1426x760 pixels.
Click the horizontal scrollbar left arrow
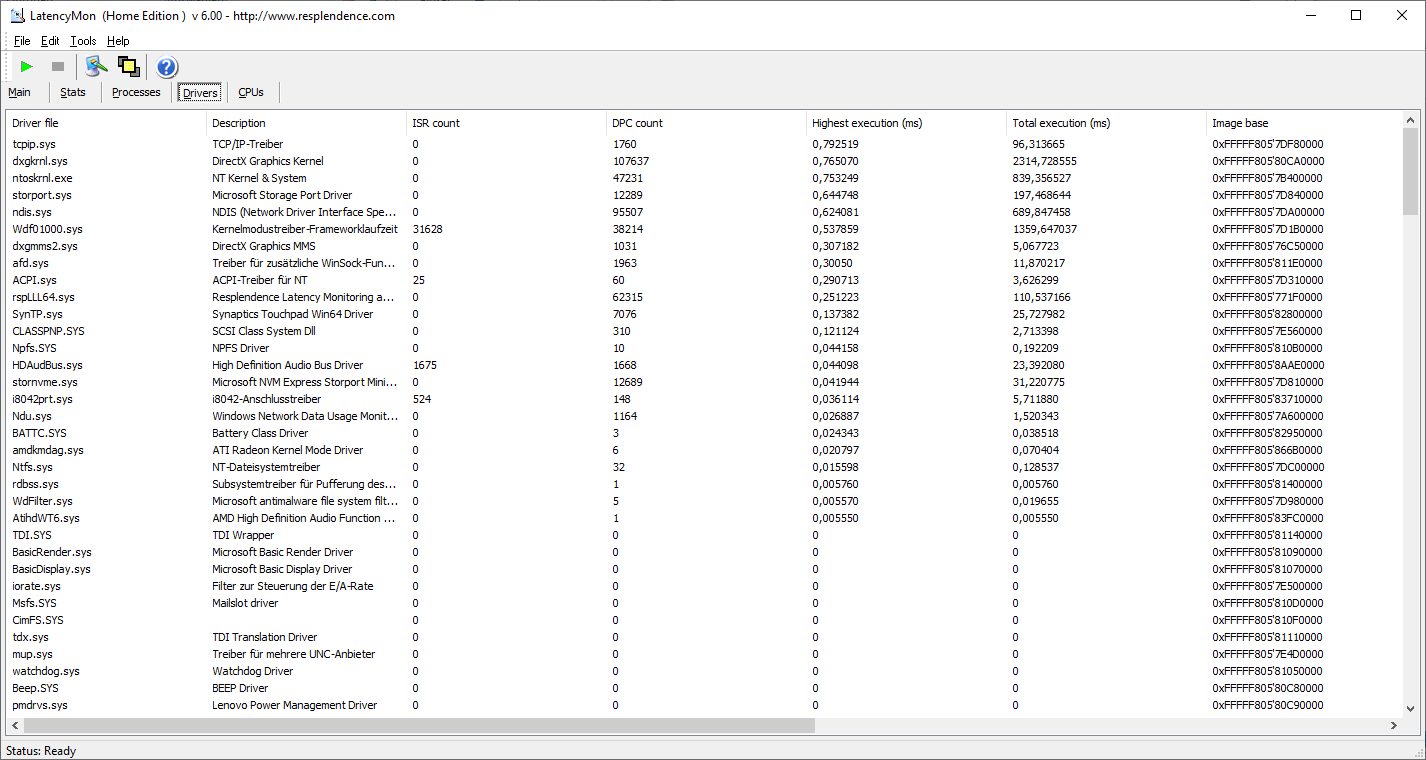[x=14, y=725]
